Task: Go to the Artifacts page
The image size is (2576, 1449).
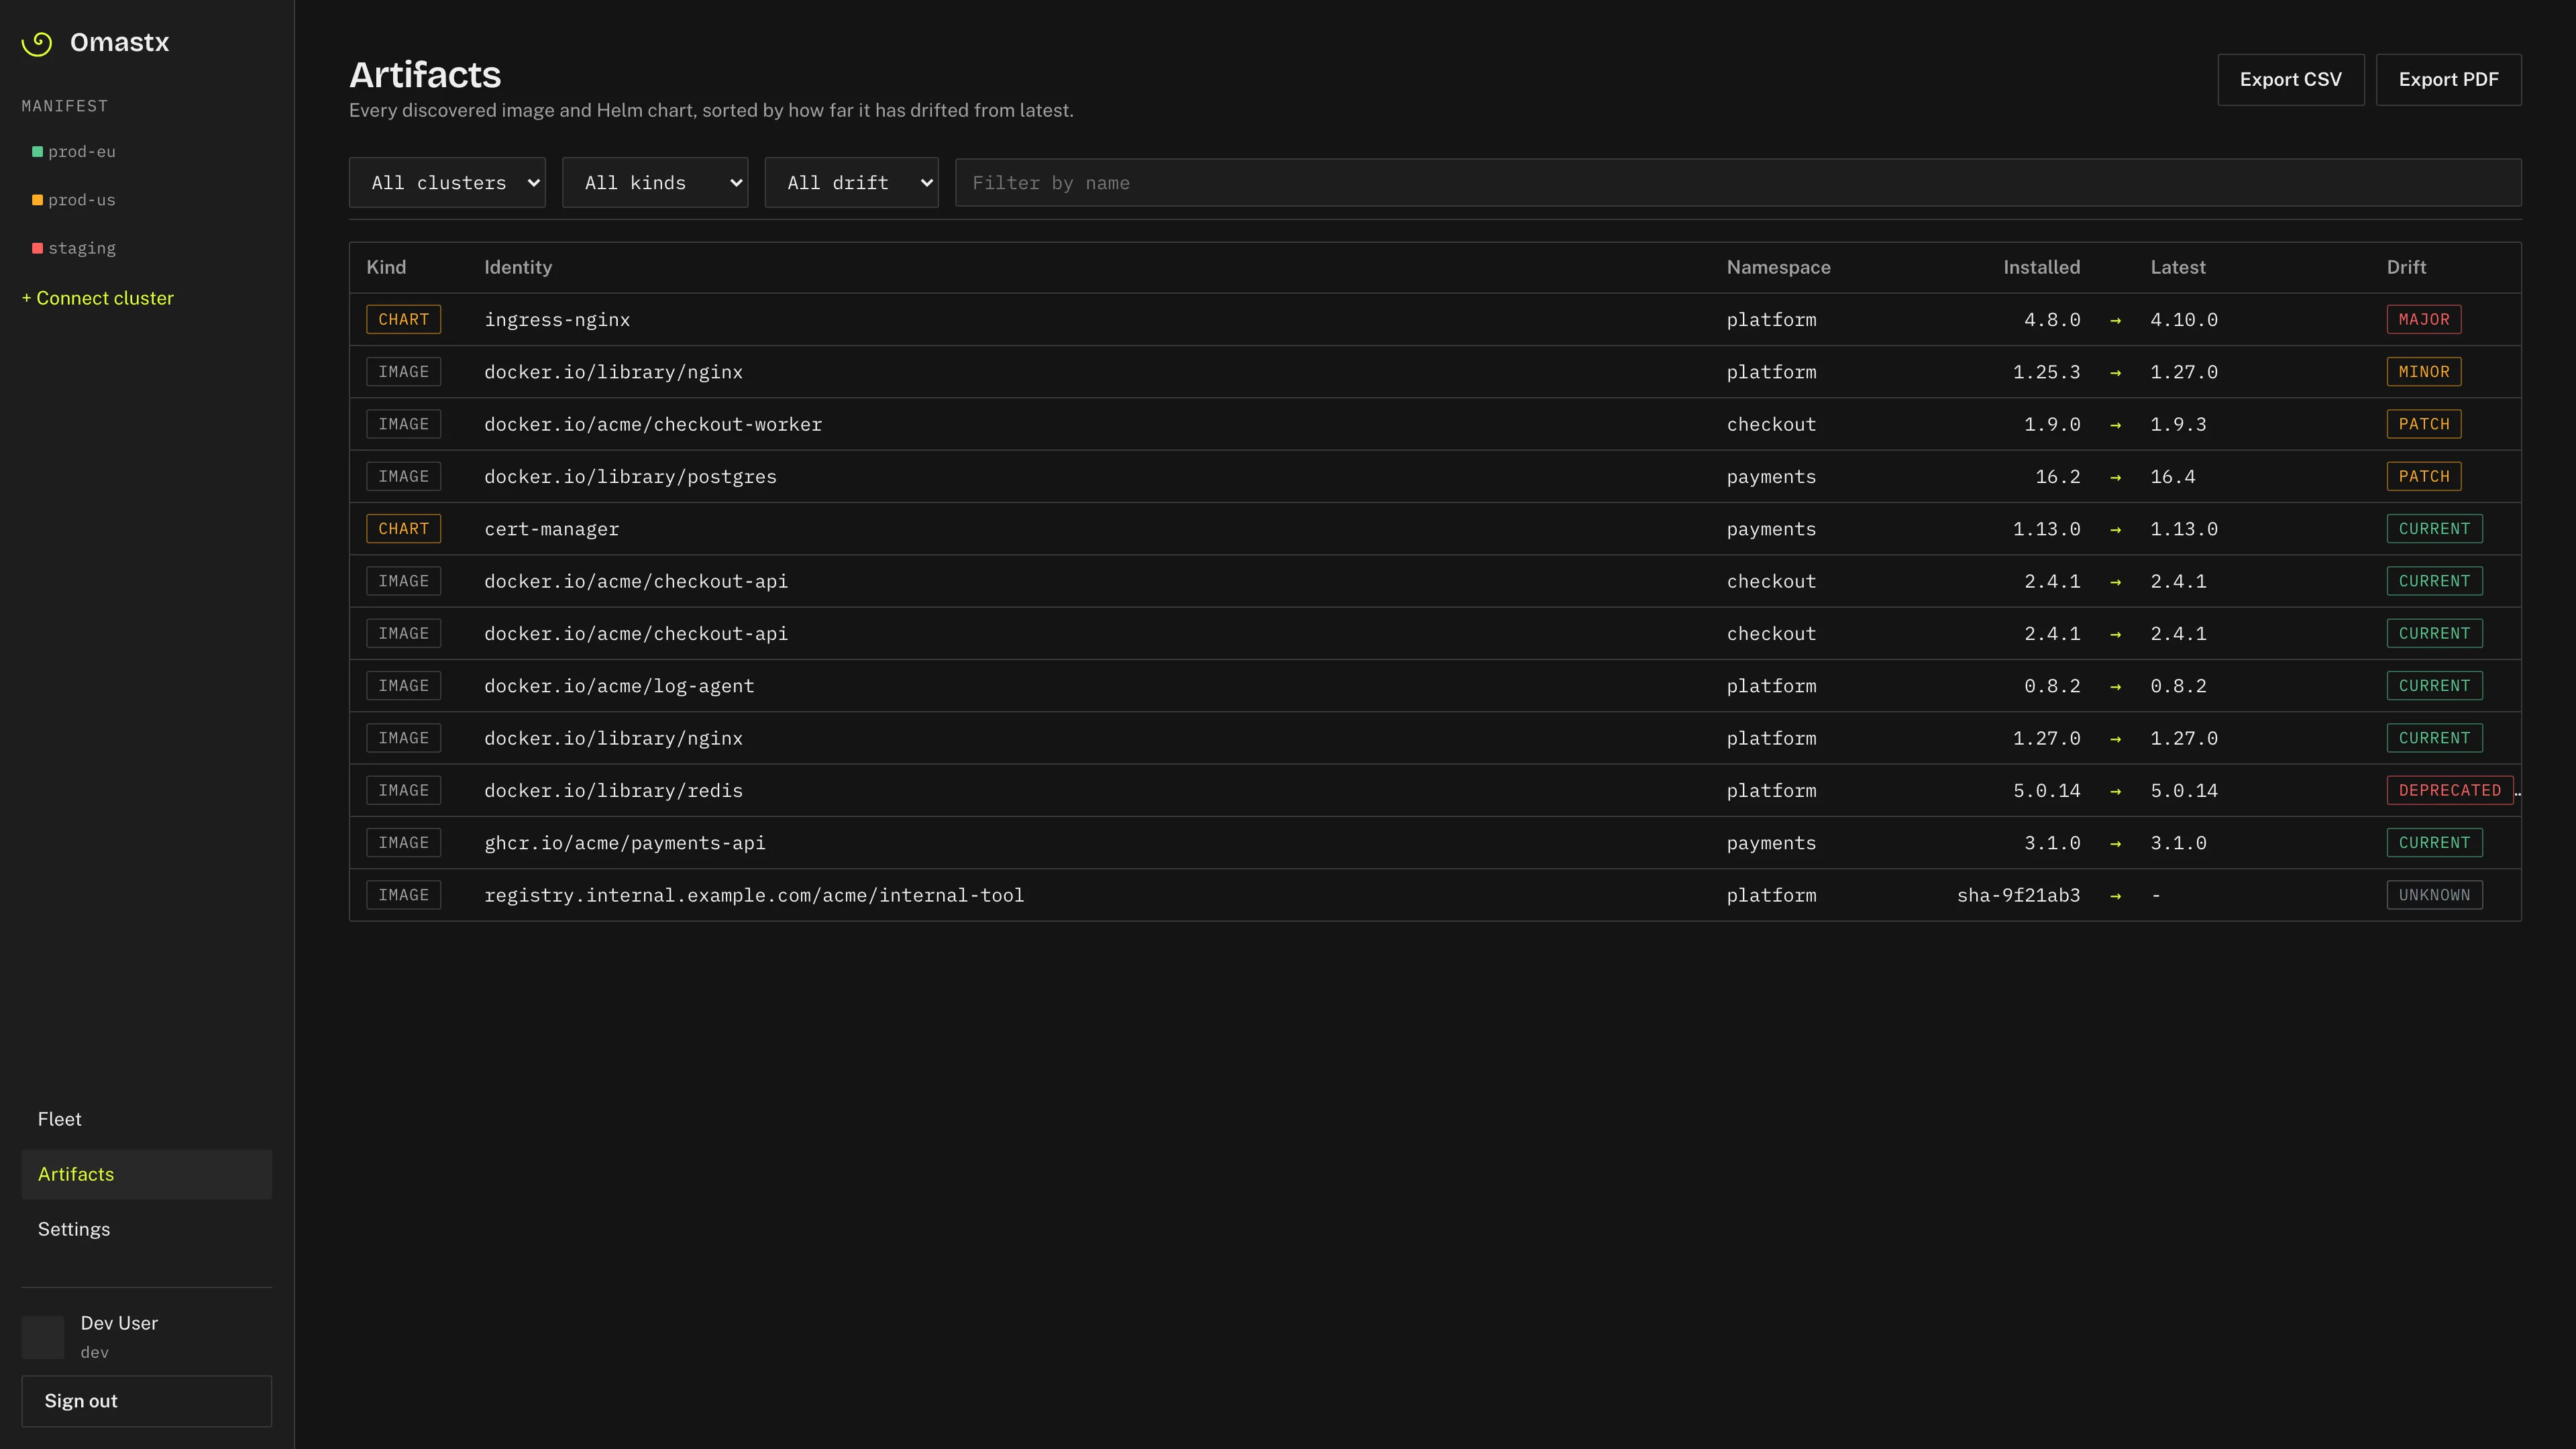Action: pyautogui.click(x=147, y=1174)
